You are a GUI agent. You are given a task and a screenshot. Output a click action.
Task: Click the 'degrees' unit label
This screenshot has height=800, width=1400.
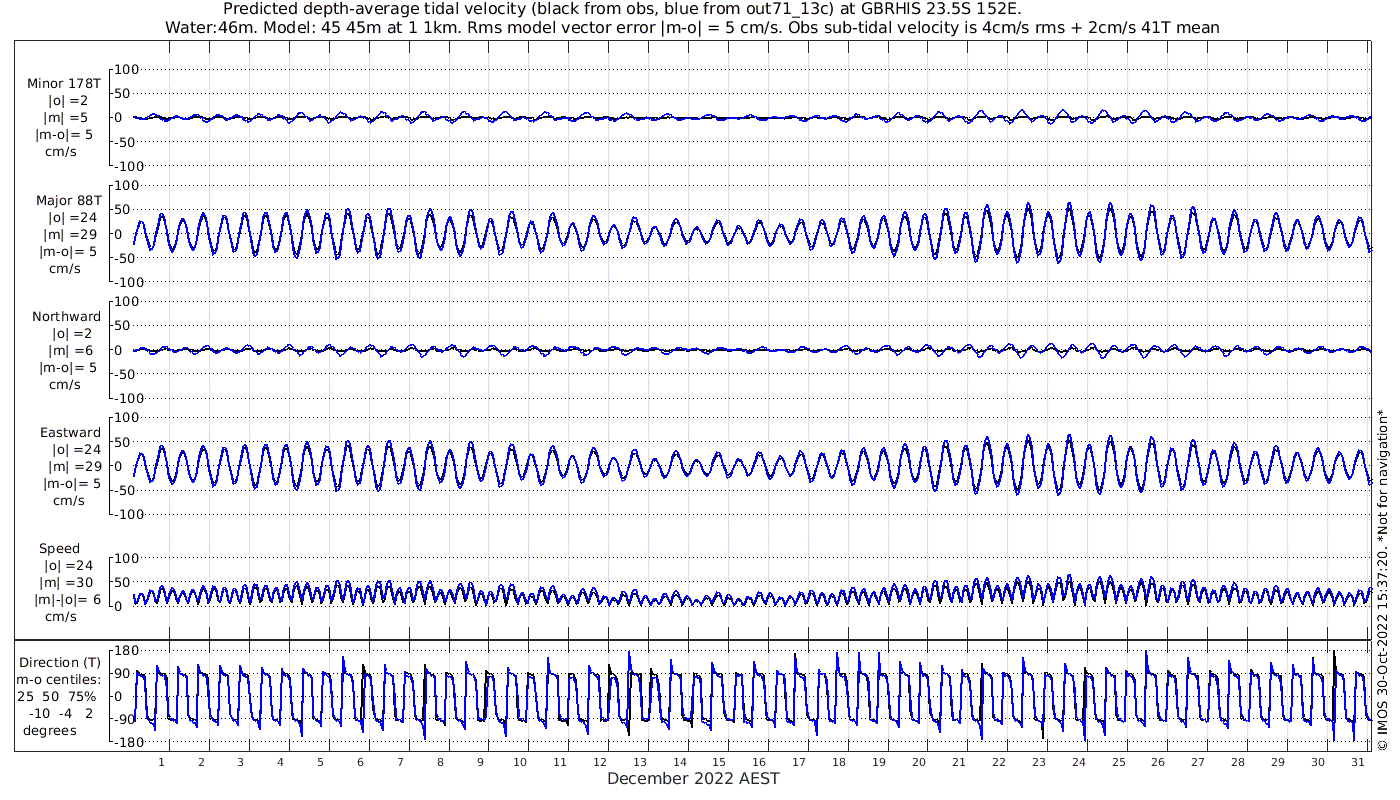point(50,731)
